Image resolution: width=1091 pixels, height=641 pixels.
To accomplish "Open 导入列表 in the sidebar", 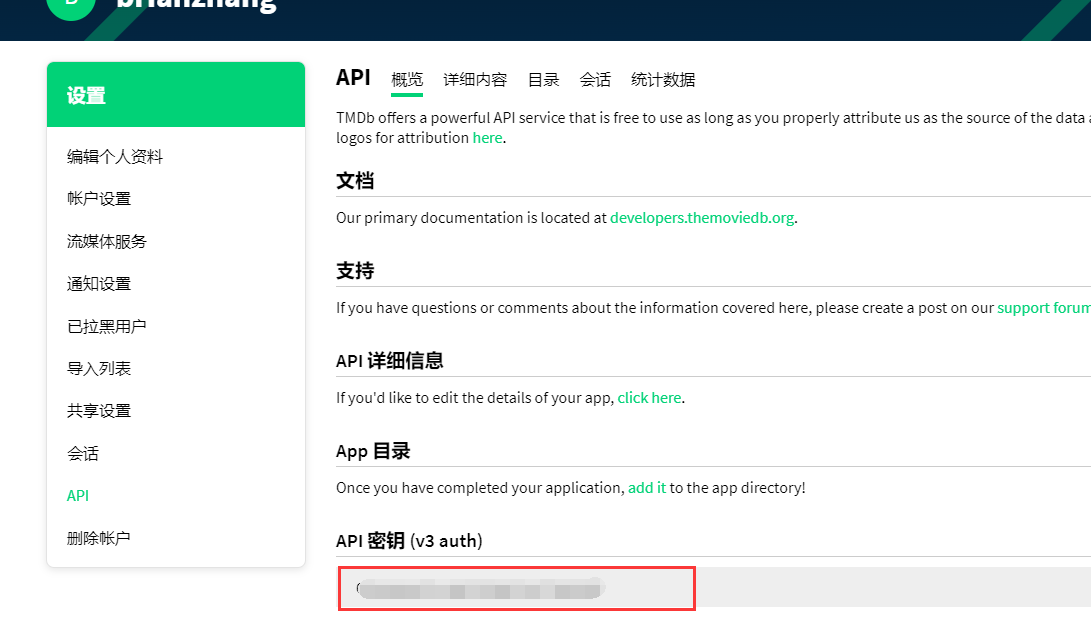I will click(x=99, y=369).
